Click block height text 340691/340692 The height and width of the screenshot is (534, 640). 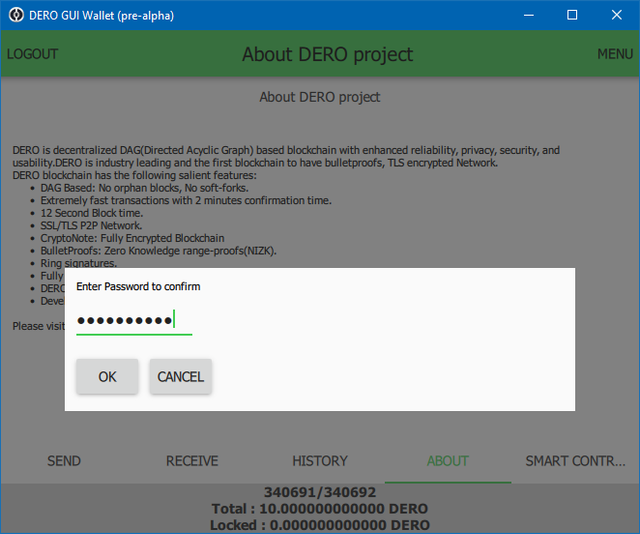tap(320, 492)
